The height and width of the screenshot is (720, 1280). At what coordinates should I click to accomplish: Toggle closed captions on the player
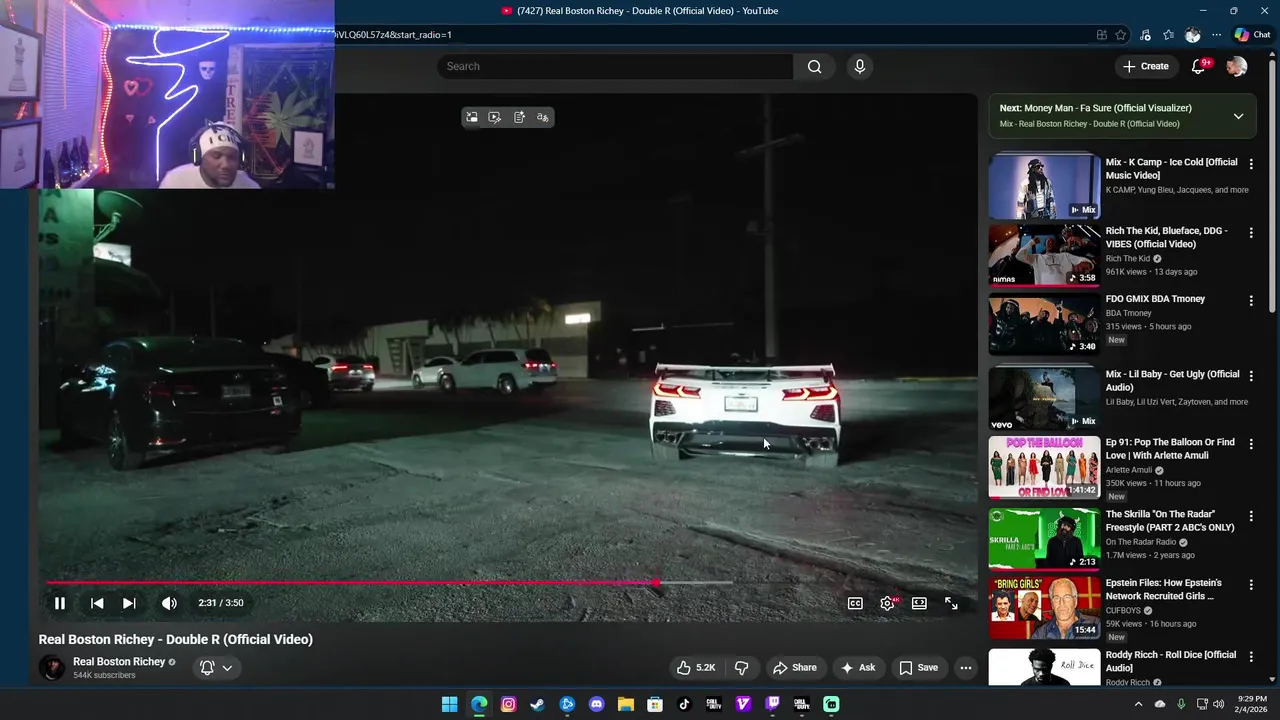(x=855, y=603)
